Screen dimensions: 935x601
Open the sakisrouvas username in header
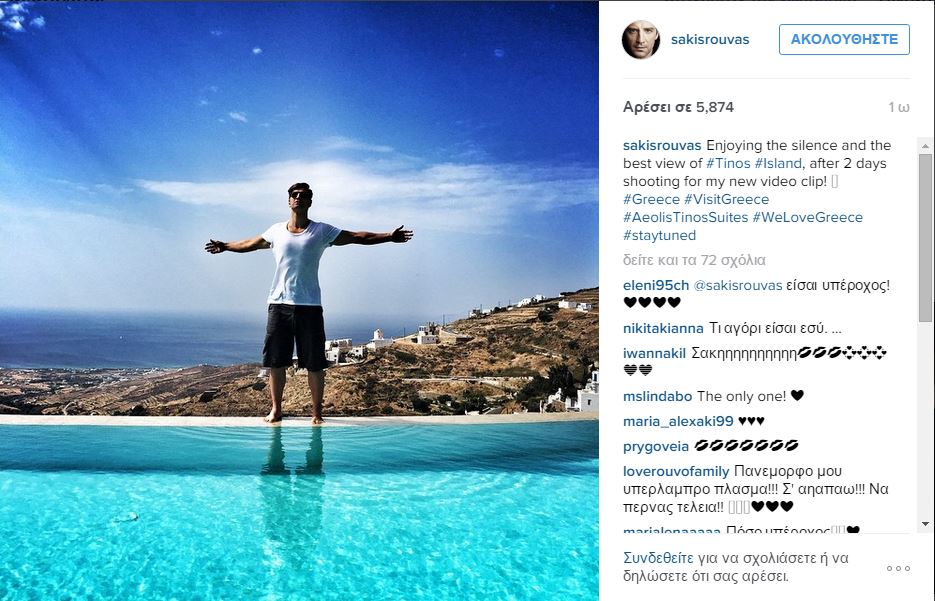710,39
